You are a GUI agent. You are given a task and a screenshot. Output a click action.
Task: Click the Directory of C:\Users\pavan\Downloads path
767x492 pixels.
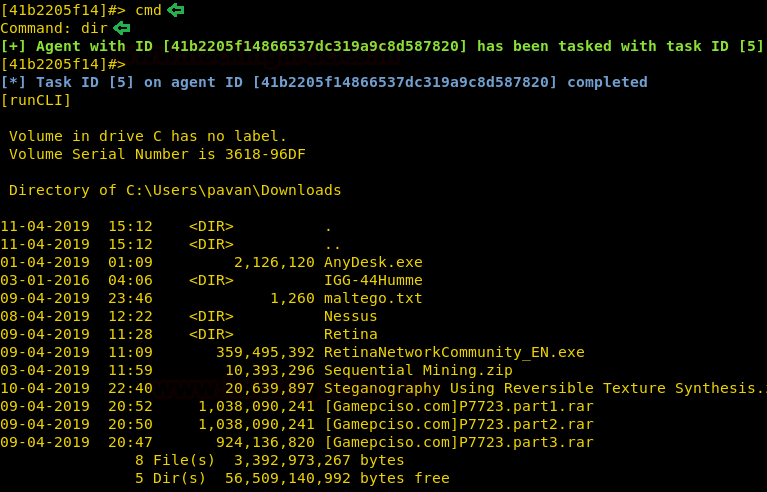(x=175, y=190)
